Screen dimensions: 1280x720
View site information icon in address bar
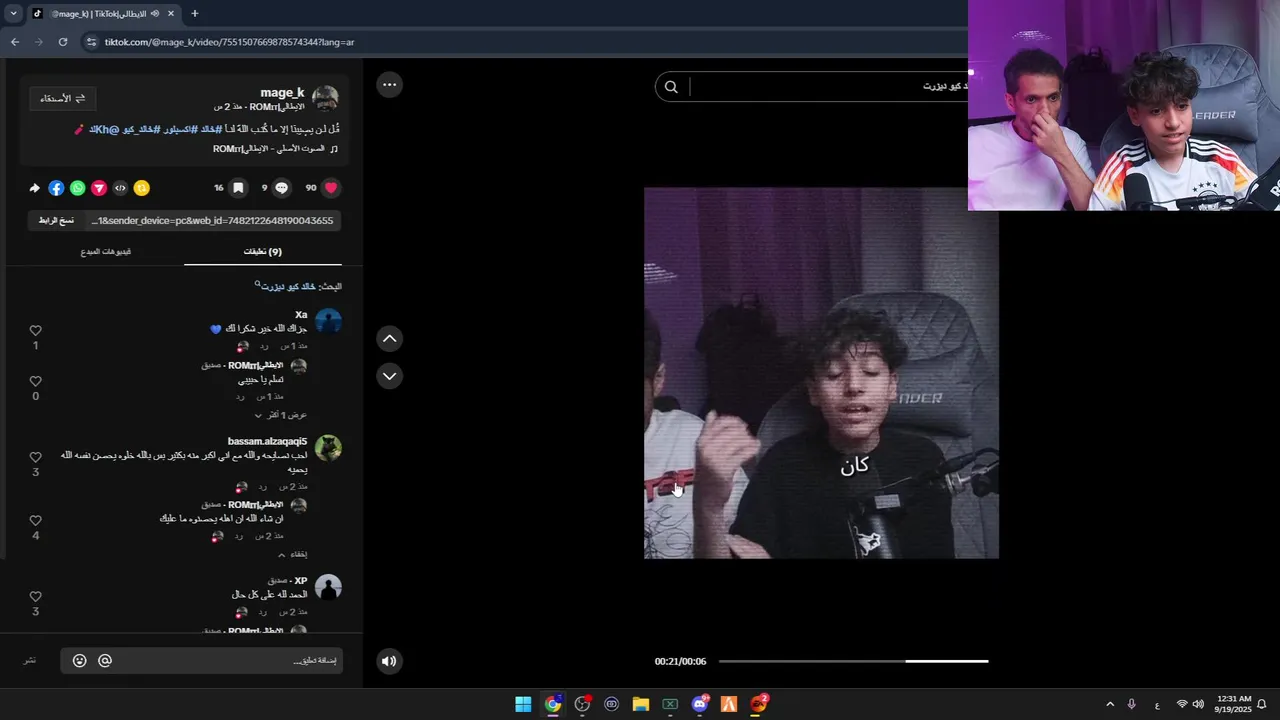point(91,42)
